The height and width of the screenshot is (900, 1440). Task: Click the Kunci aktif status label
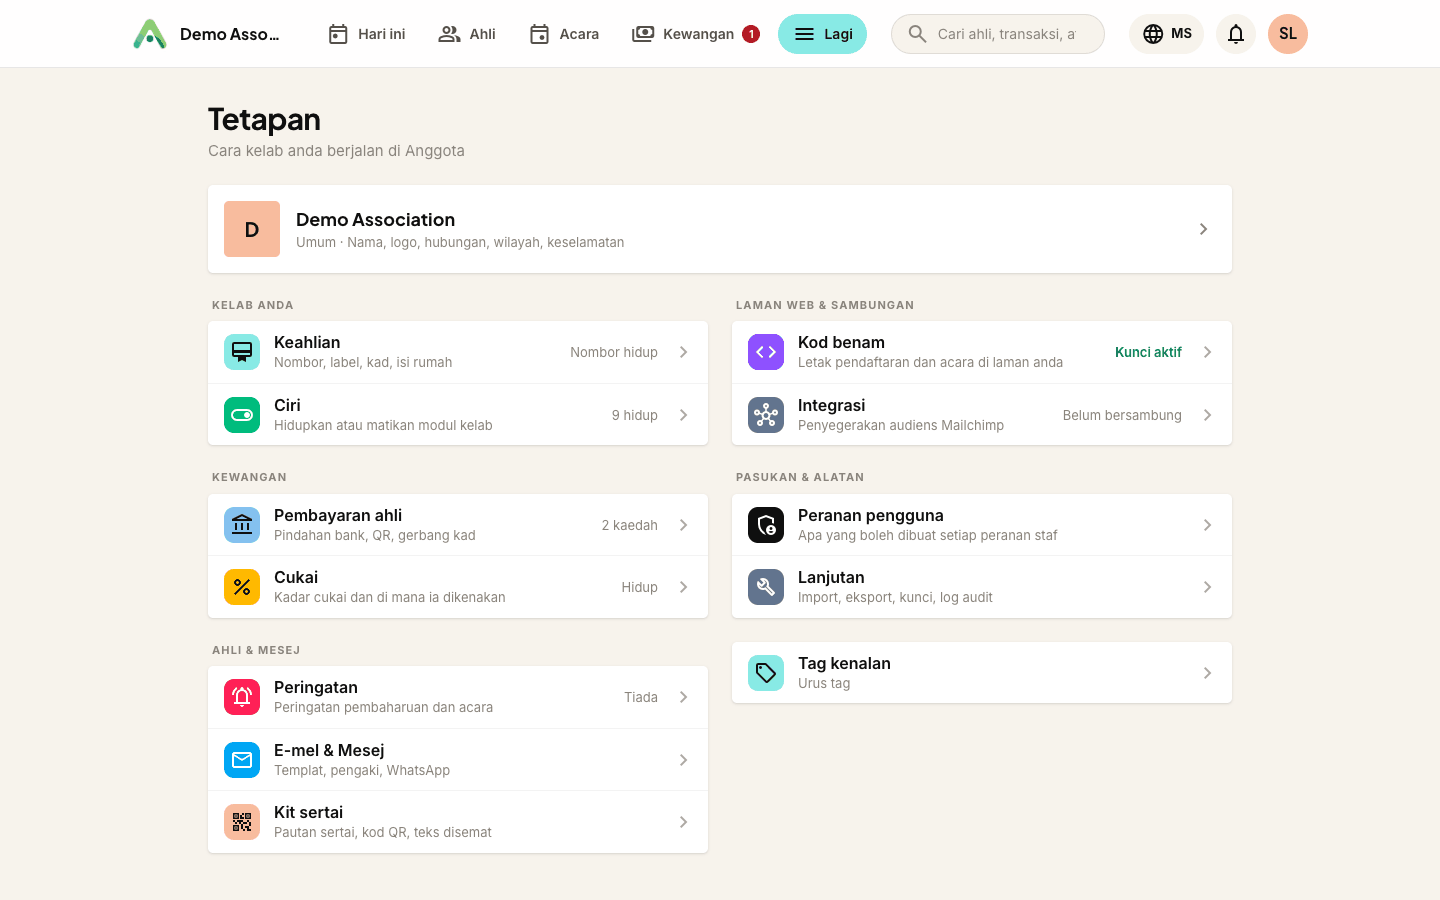[x=1148, y=352]
